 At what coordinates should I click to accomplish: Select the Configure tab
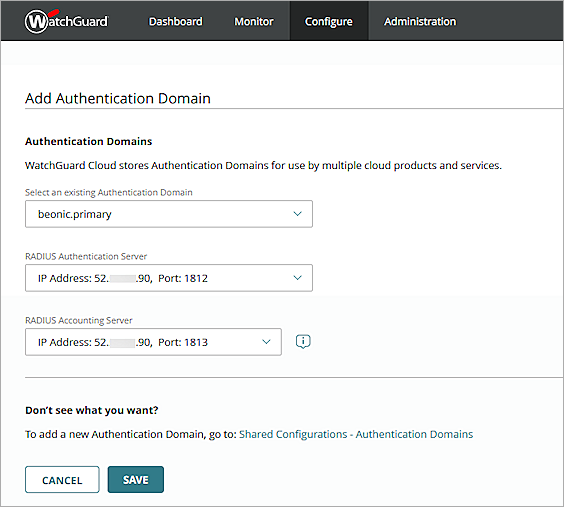coord(329,21)
